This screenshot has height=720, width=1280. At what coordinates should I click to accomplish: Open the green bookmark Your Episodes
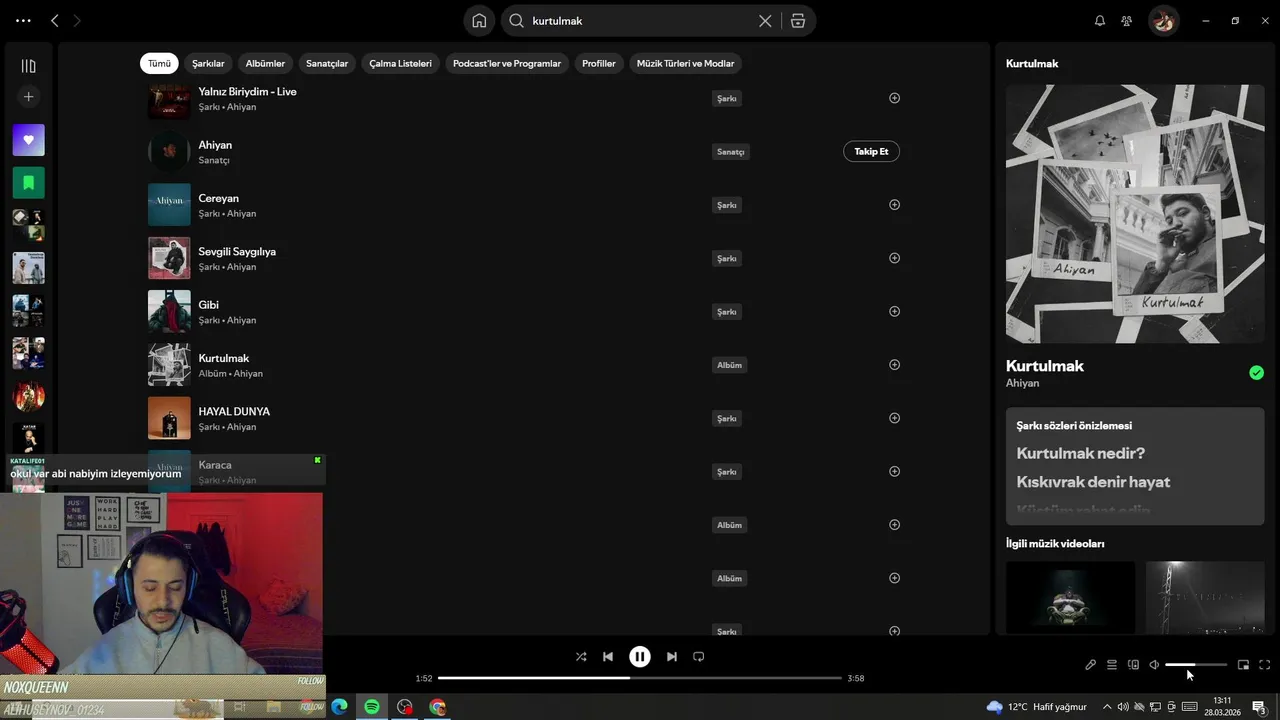click(28, 183)
